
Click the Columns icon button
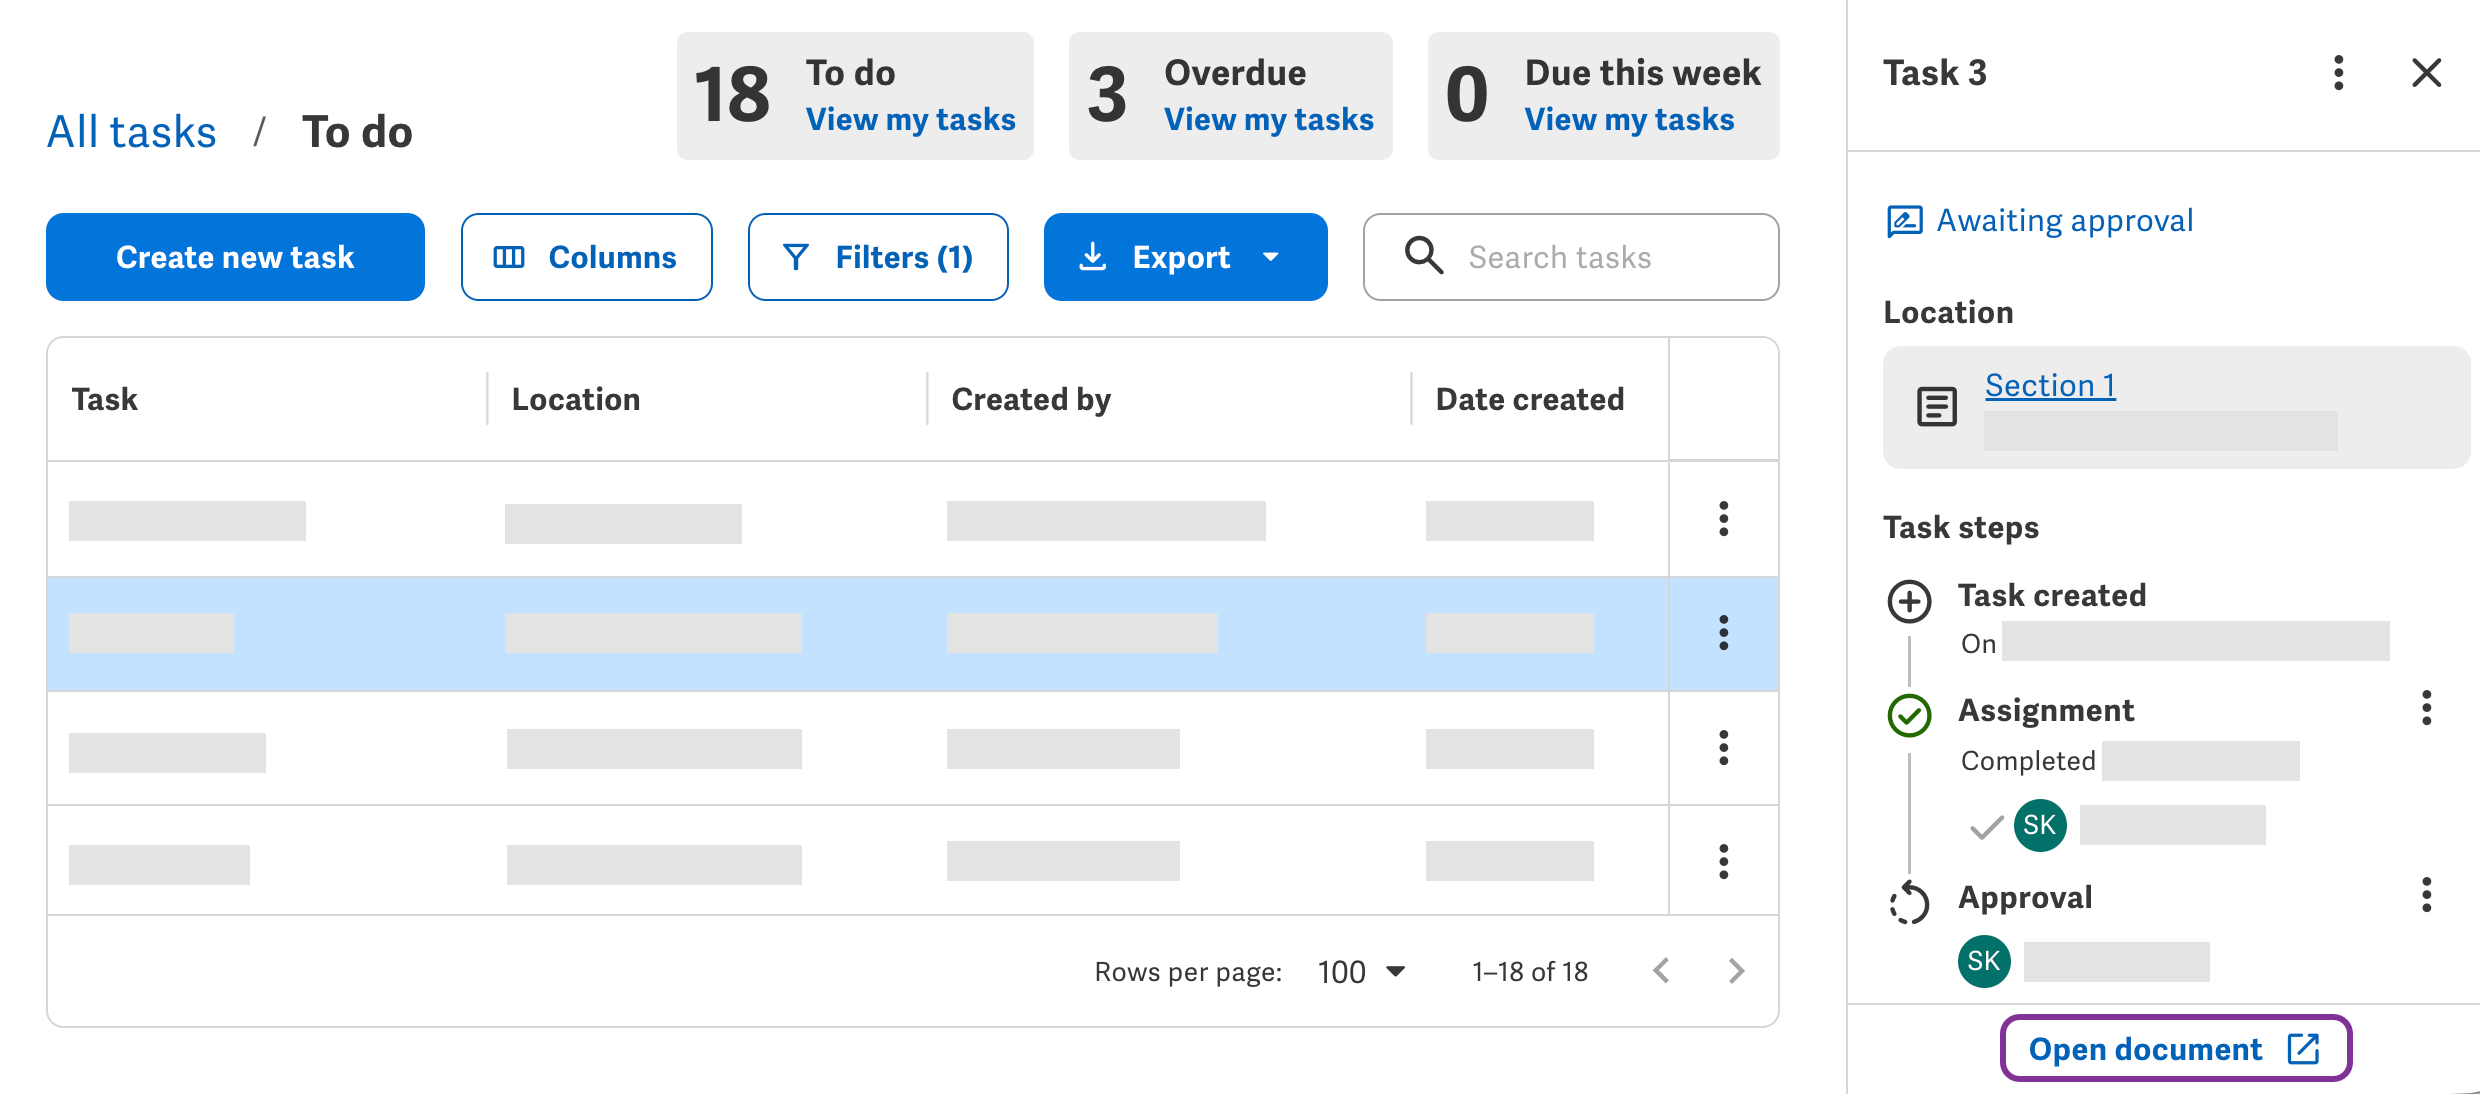click(511, 257)
